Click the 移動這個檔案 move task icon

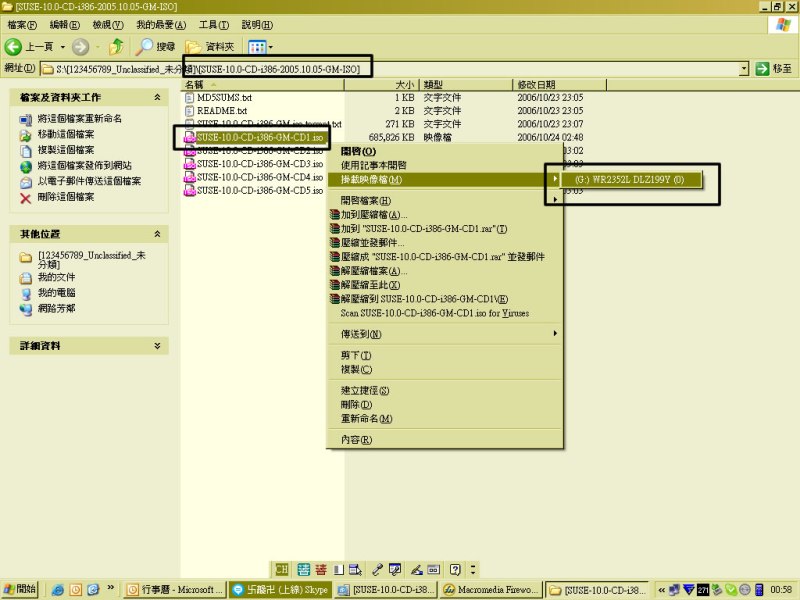[26, 135]
